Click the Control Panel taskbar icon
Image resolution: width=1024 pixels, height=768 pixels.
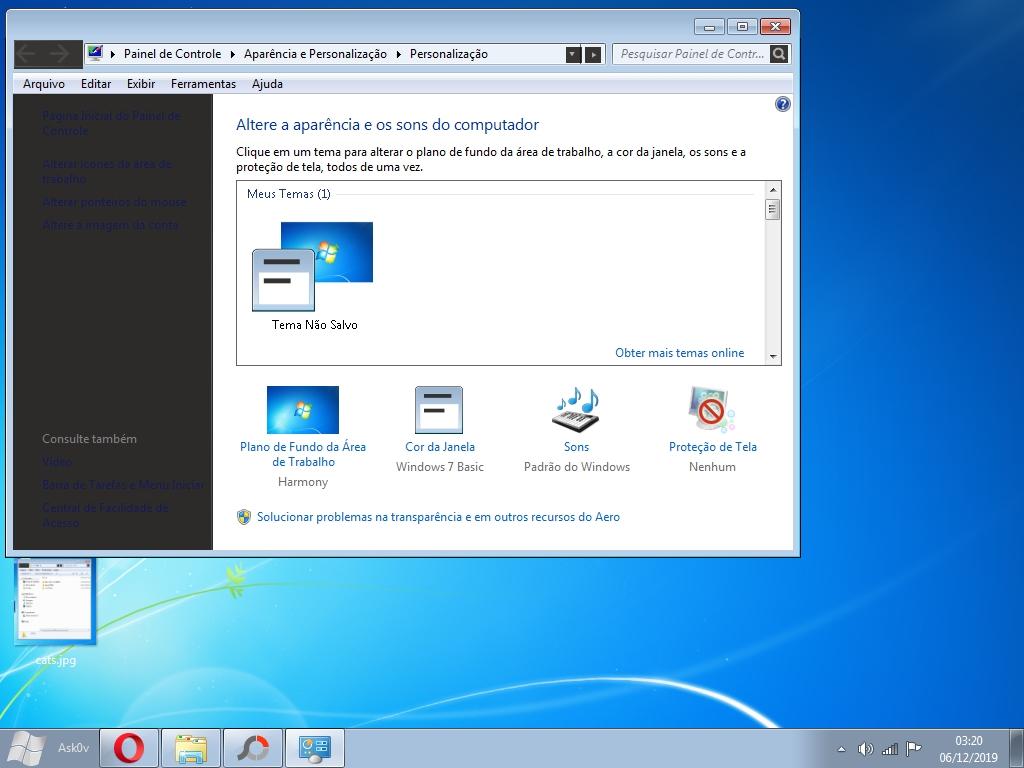coord(315,748)
